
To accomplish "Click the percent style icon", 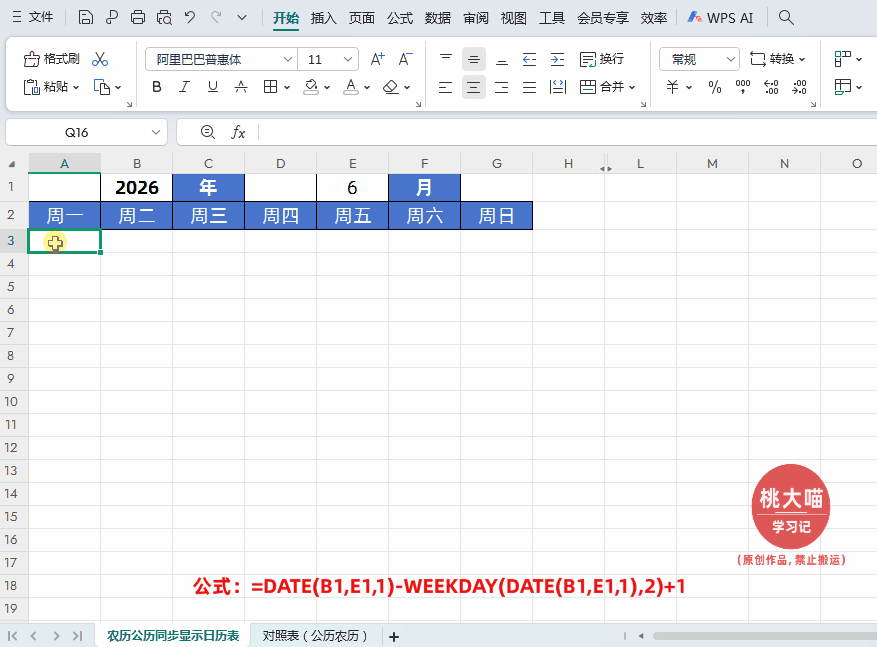I will tap(713, 87).
